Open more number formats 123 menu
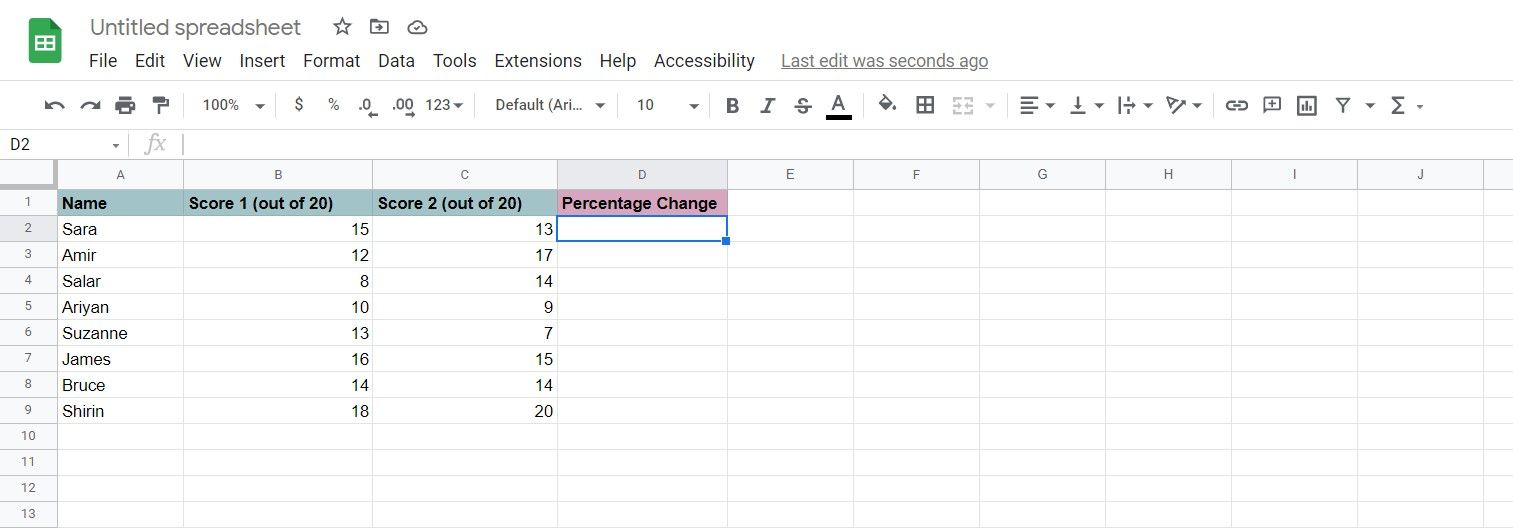Image resolution: width=1513 pixels, height=528 pixels. [444, 105]
